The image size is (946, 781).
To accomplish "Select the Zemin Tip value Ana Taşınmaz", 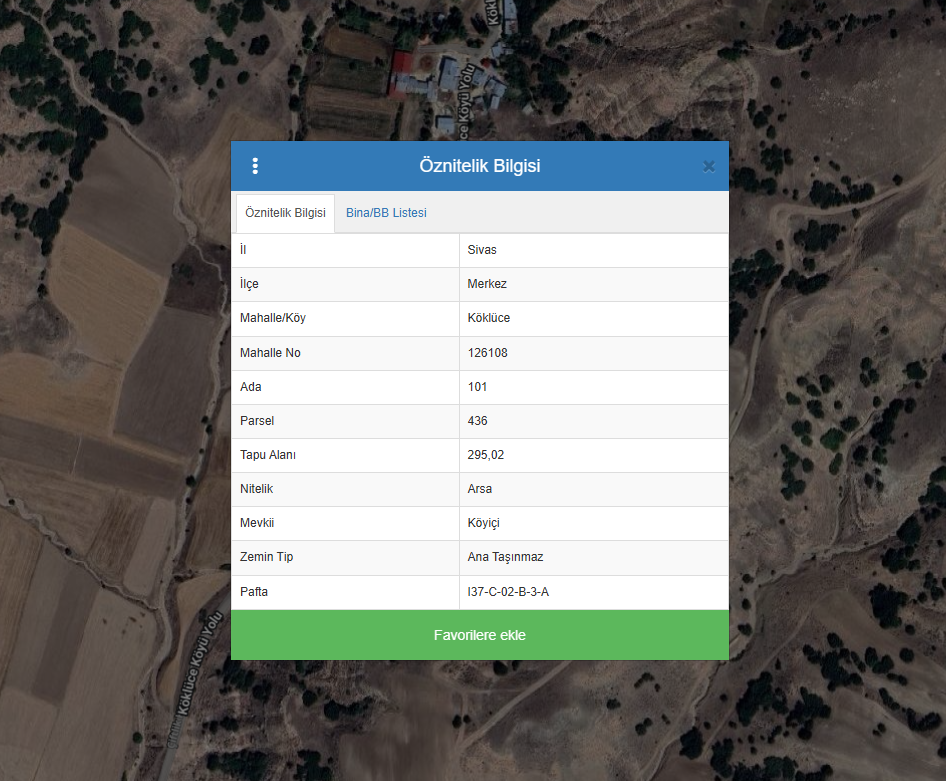I will pyautogui.click(x=505, y=557).
